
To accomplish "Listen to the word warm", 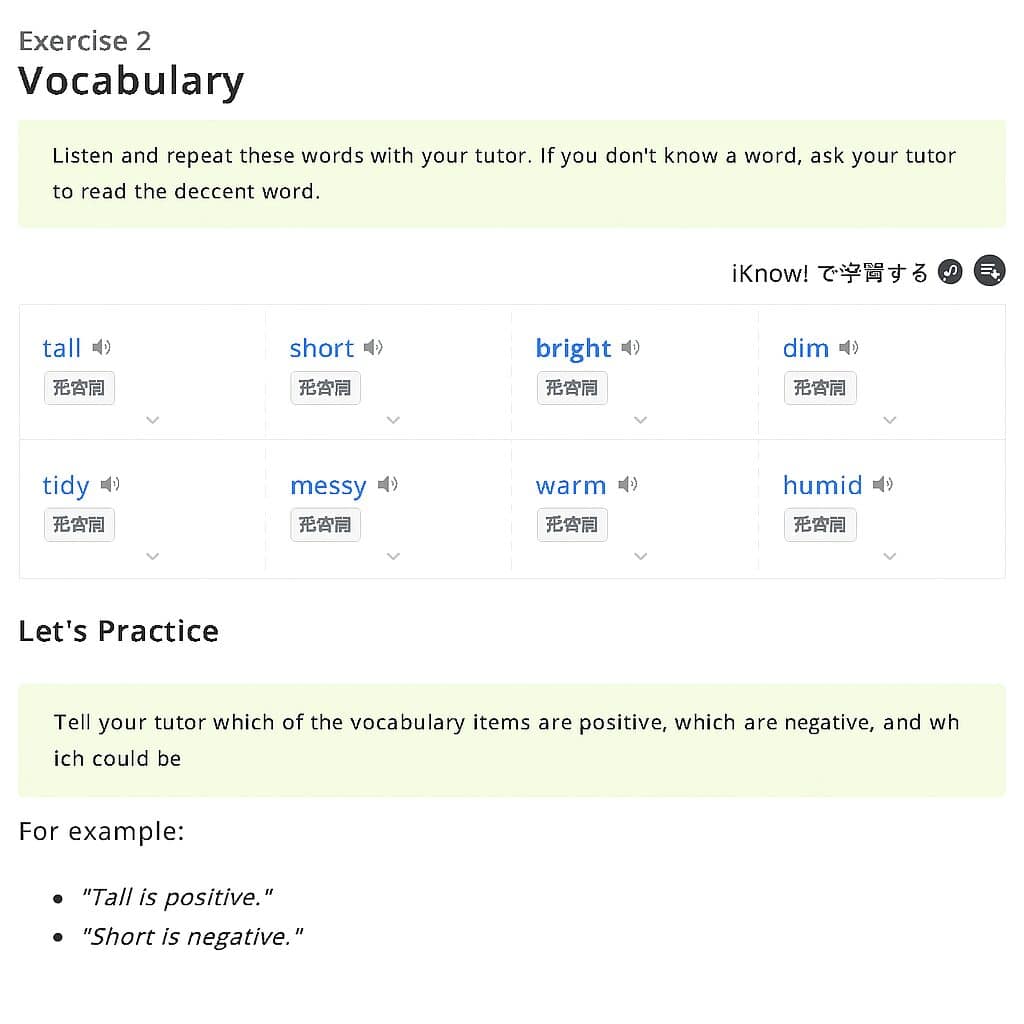I will pyautogui.click(x=627, y=485).
